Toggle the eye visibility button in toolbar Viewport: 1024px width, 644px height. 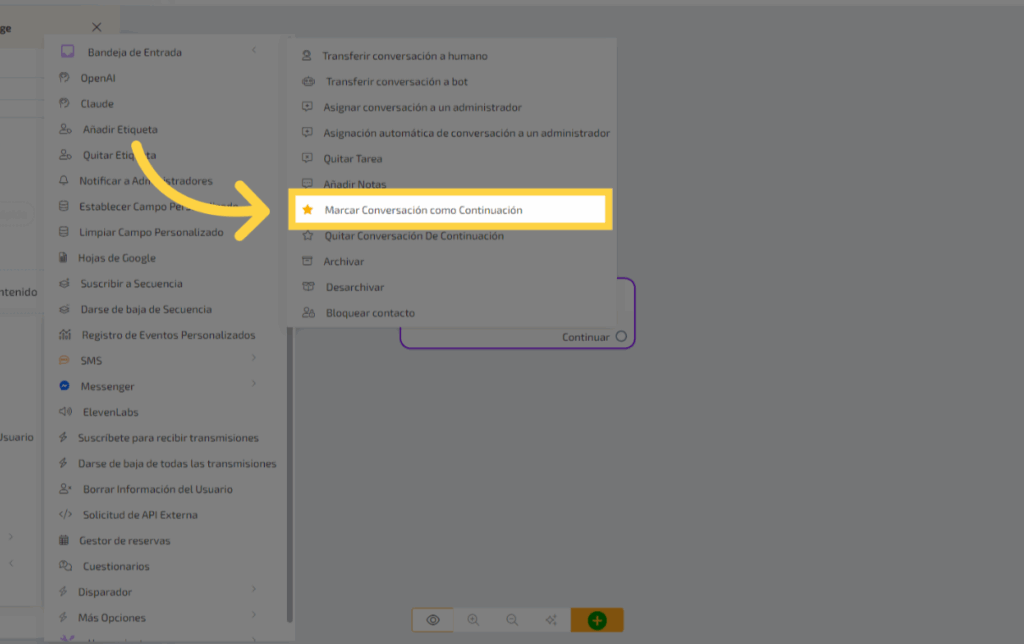point(433,620)
